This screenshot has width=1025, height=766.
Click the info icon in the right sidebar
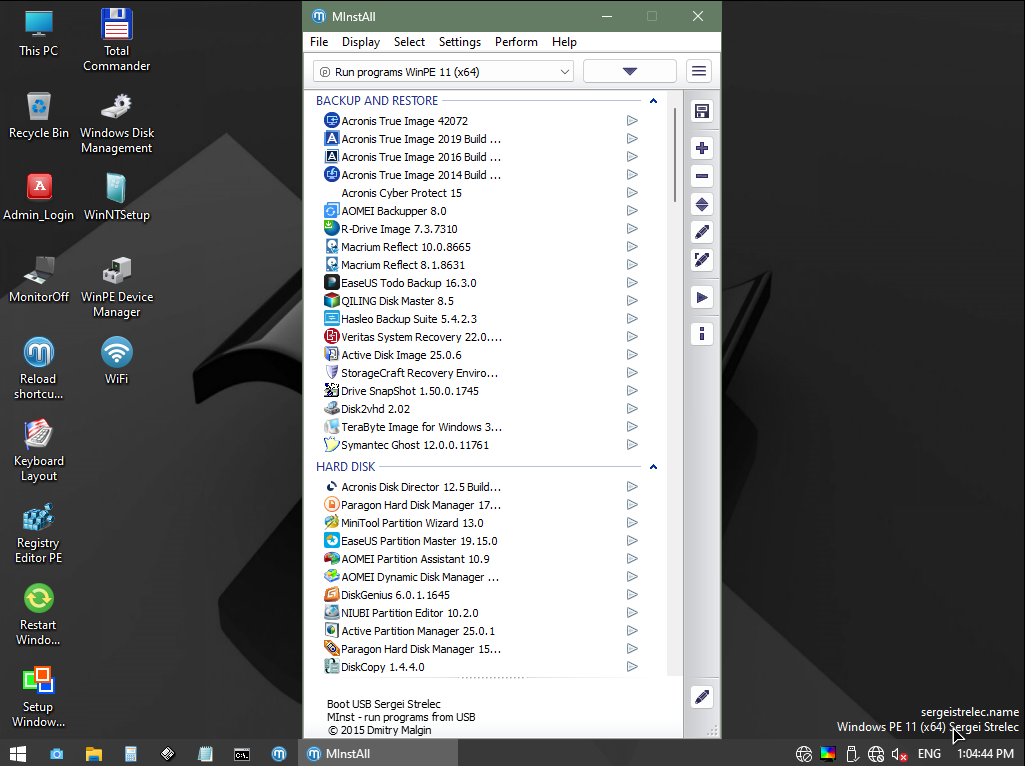point(702,334)
